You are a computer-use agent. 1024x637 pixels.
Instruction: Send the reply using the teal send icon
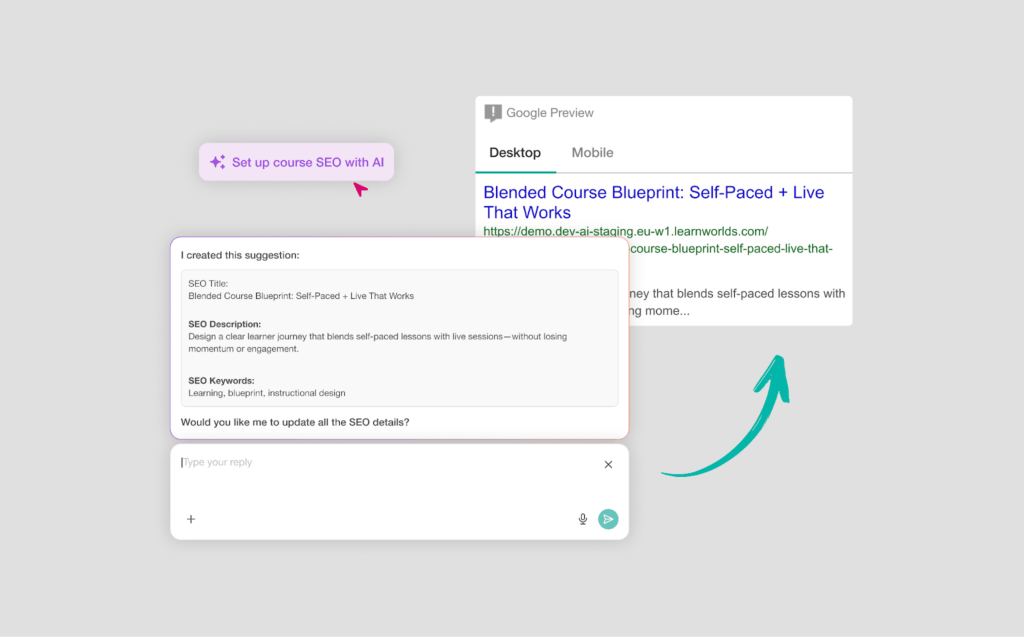(x=609, y=518)
